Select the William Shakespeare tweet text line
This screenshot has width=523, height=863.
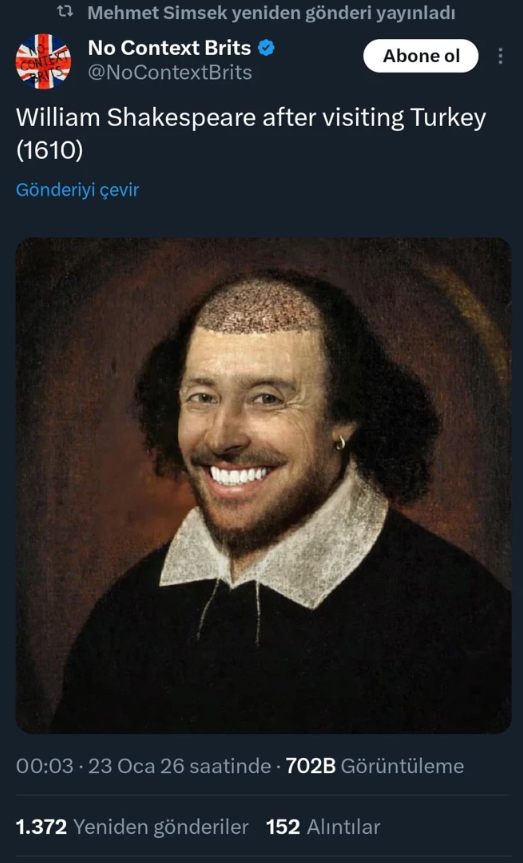(x=251, y=118)
